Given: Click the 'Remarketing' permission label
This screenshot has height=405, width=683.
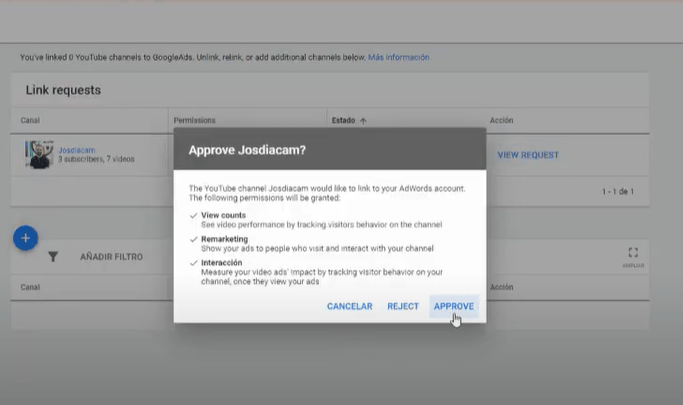Looking at the screenshot, I should click(x=224, y=239).
